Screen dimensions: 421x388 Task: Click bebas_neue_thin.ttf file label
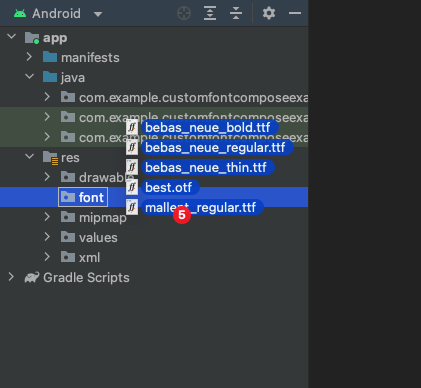pos(208,168)
